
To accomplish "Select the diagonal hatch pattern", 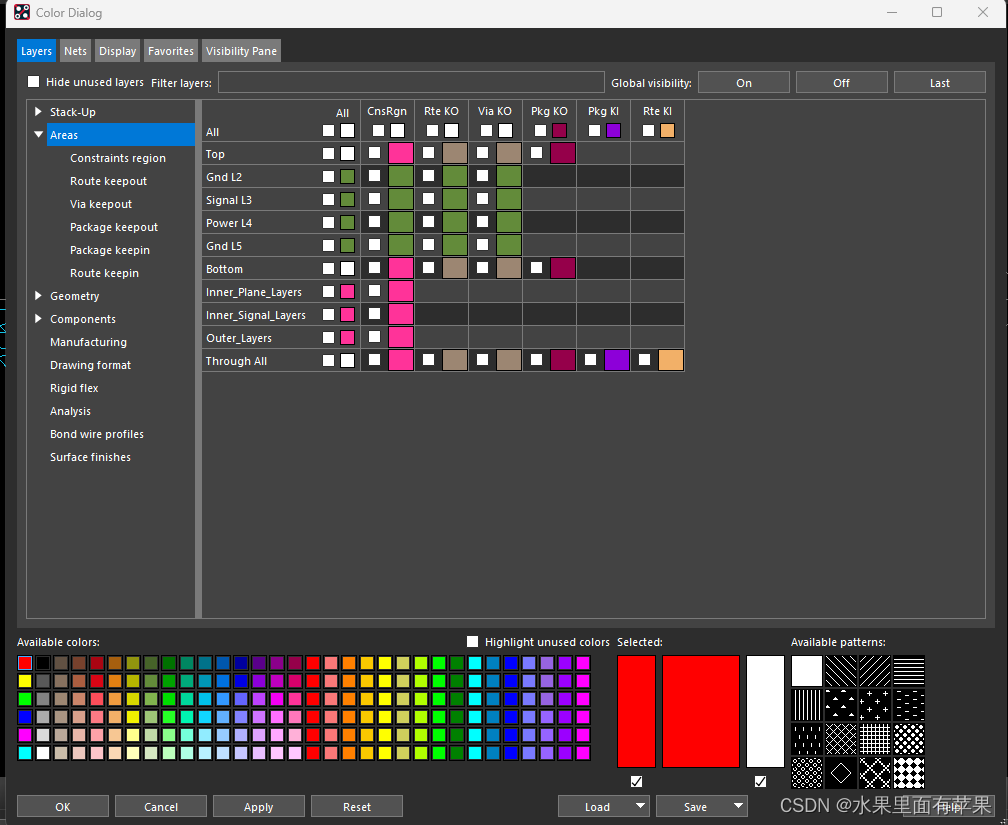I will tap(841, 671).
